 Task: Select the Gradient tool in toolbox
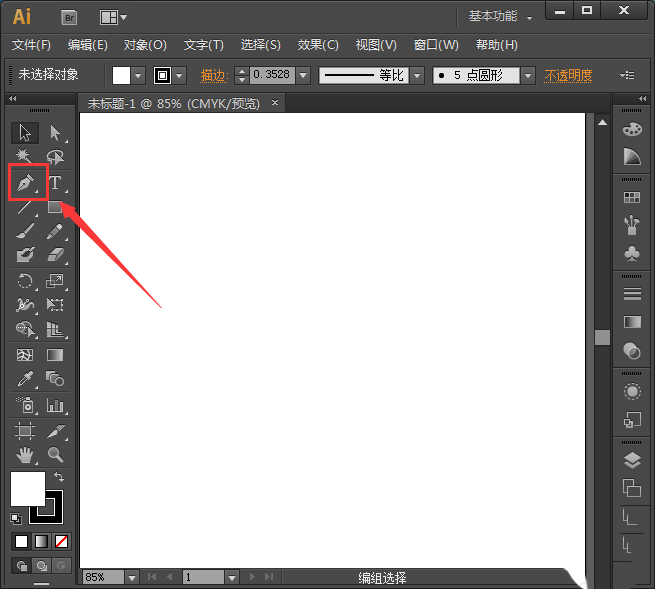coord(55,355)
